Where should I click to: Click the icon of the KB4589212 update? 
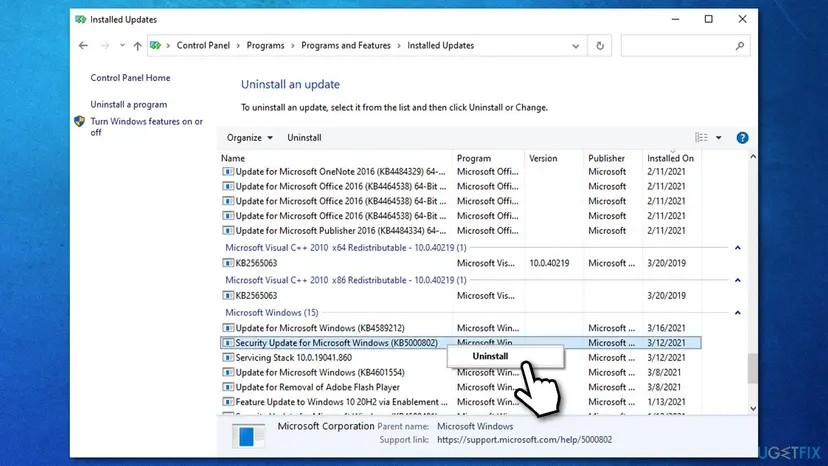pyautogui.click(x=228, y=328)
